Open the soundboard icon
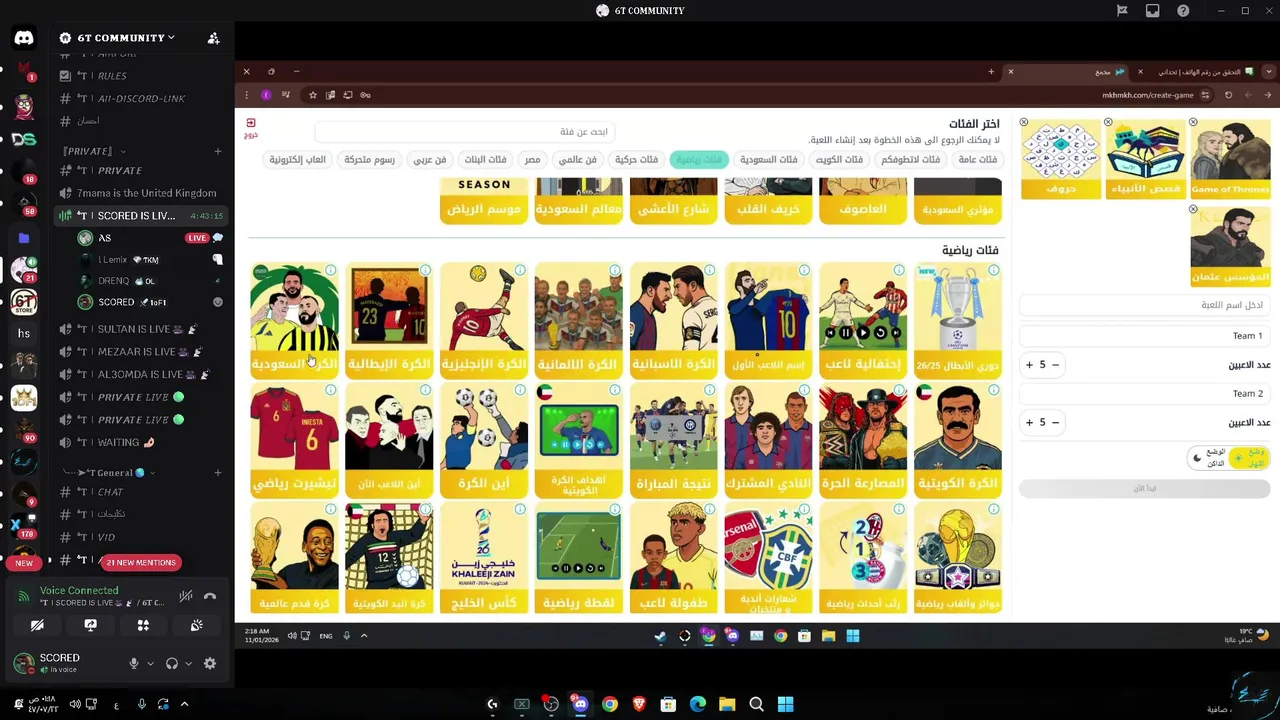1280x720 pixels. pyautogui.click(x=197, y=625)
